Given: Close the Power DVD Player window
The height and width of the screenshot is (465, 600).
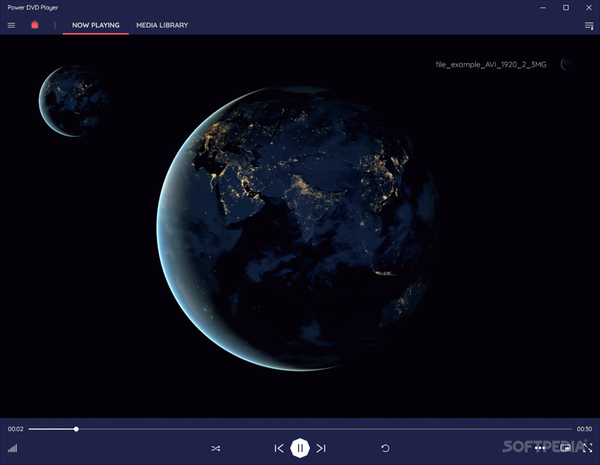Looking at the screenshot, I should click(x=589, y=8).
